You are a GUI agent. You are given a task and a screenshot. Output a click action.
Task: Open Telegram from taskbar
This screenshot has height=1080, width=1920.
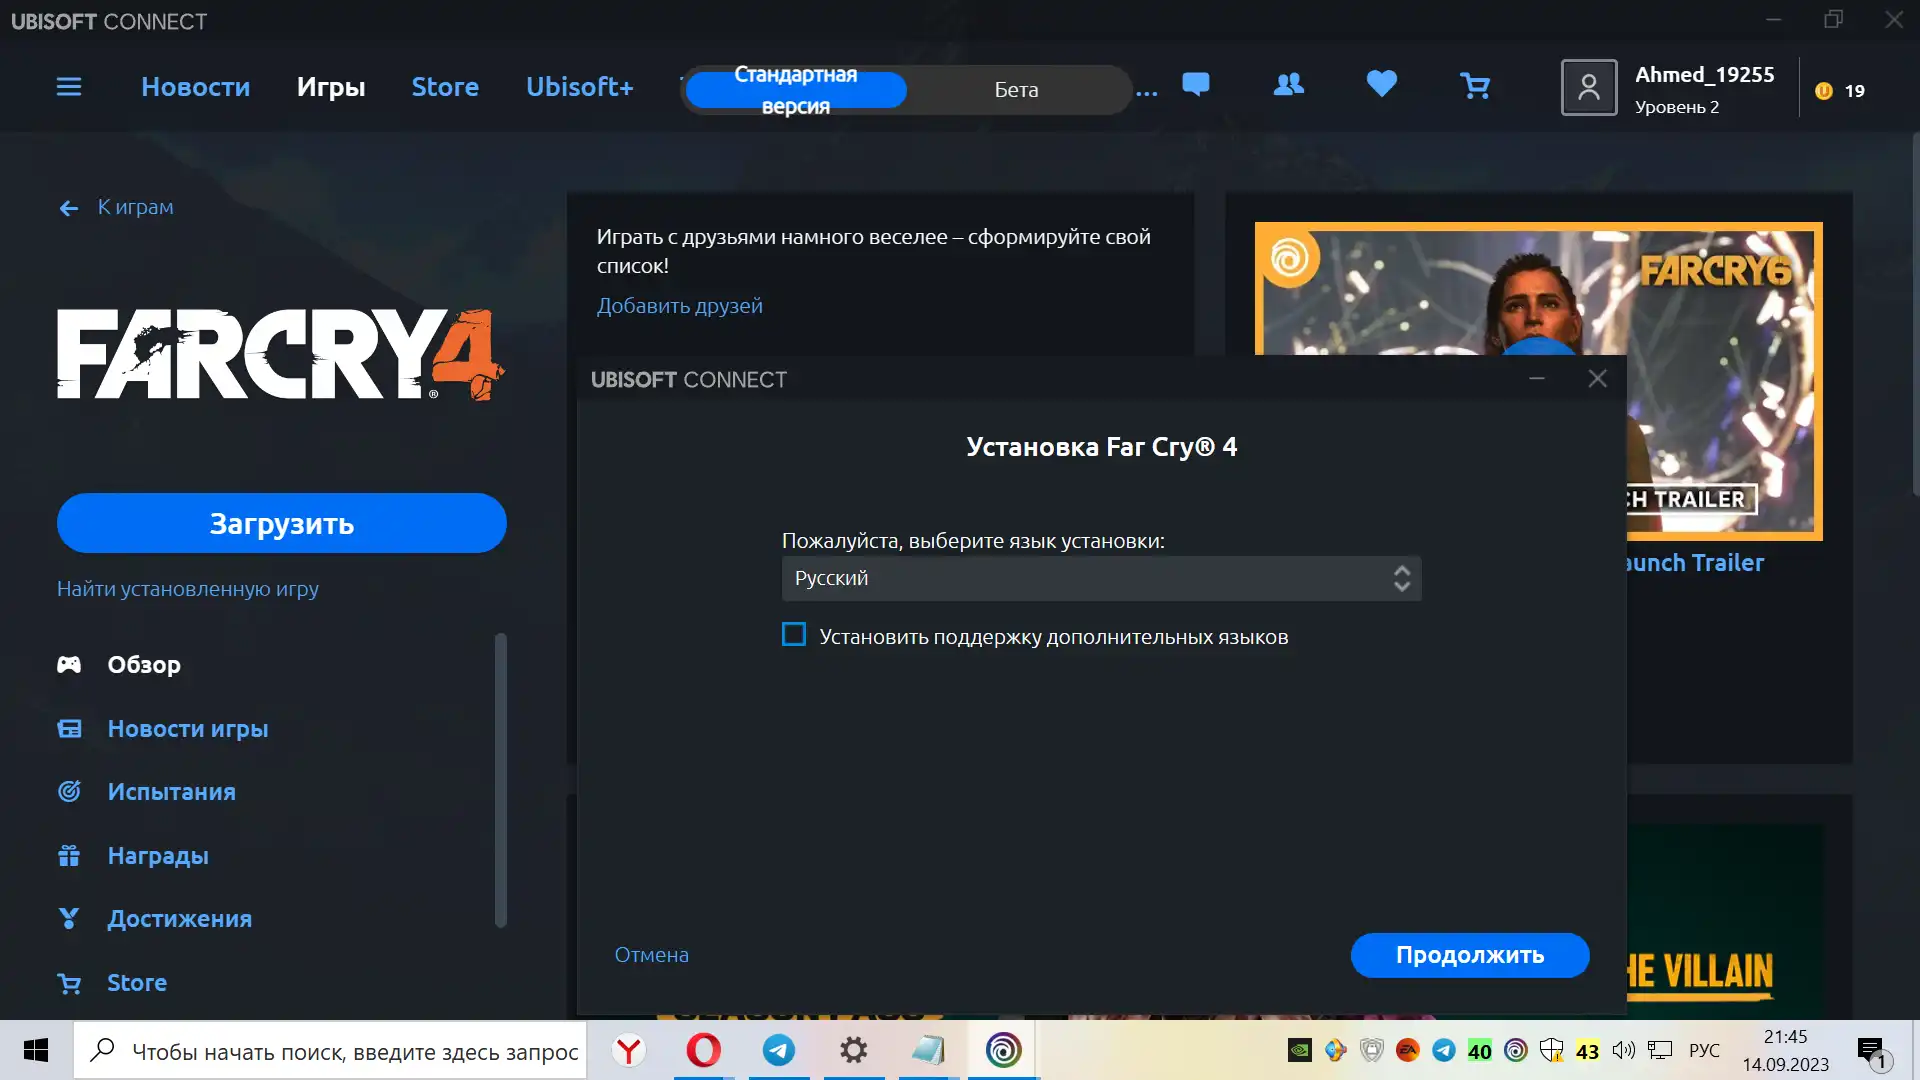pos(779,1050)
